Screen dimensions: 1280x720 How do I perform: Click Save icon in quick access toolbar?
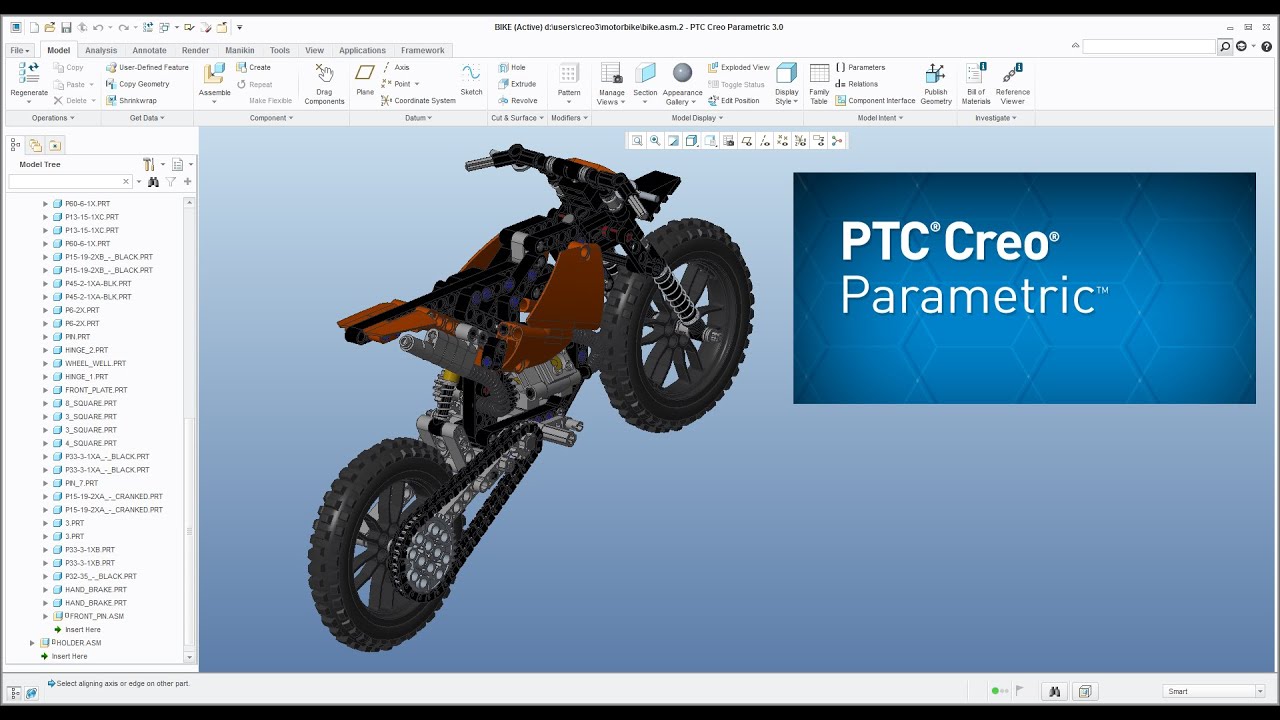[66, 27]
